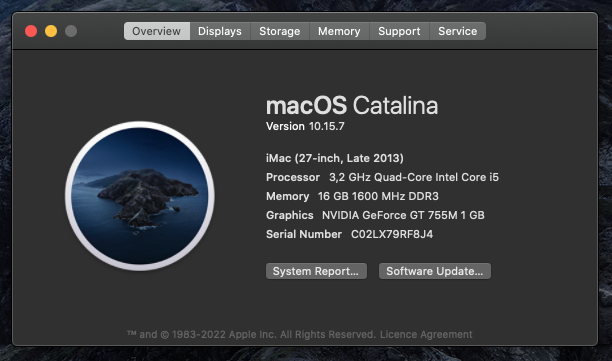Switch to the Memory tab
This screenshot has width=612, height=361.
pos(339,31)
